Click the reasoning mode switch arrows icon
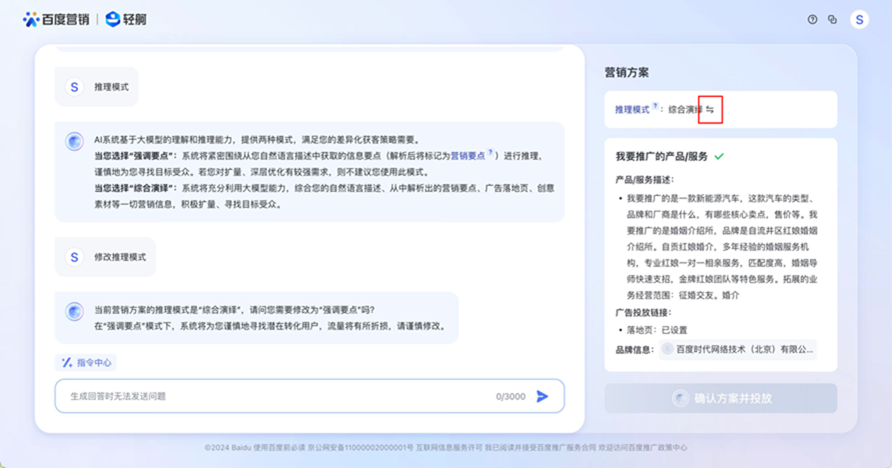Screen dimensions: 892x468 point(710,109)
